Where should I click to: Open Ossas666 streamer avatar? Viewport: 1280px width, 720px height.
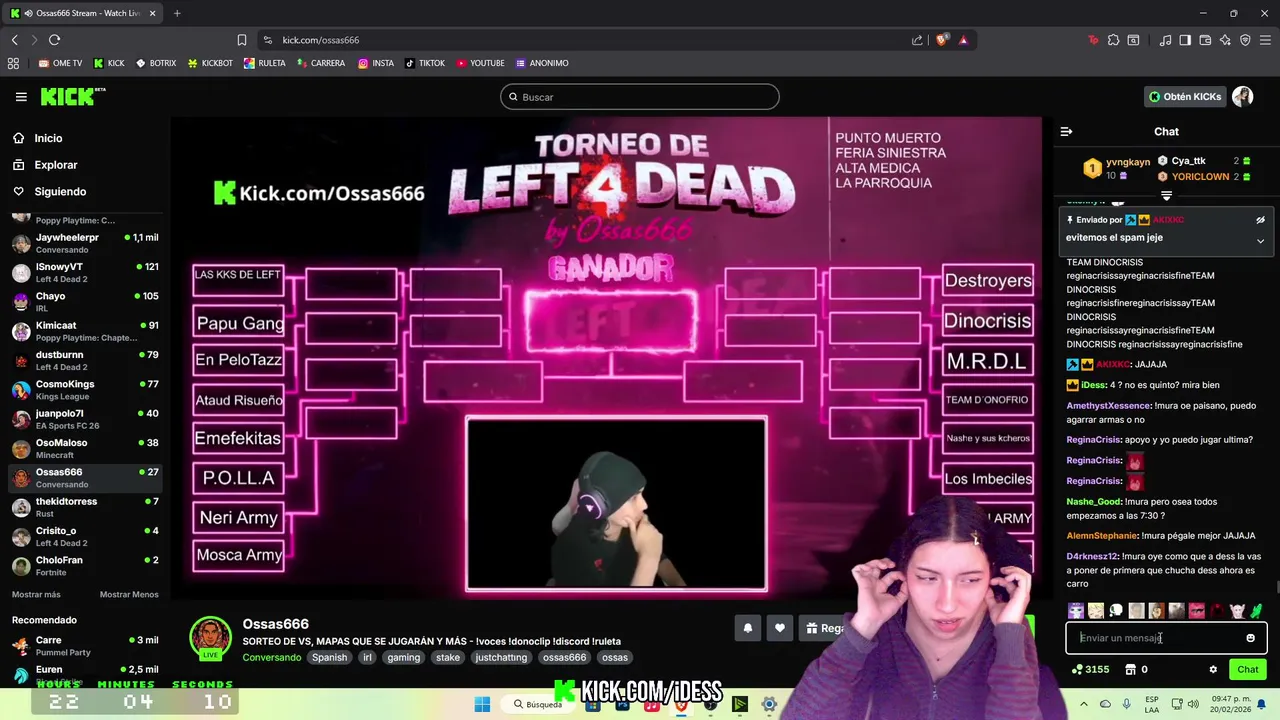coord(210,638)
